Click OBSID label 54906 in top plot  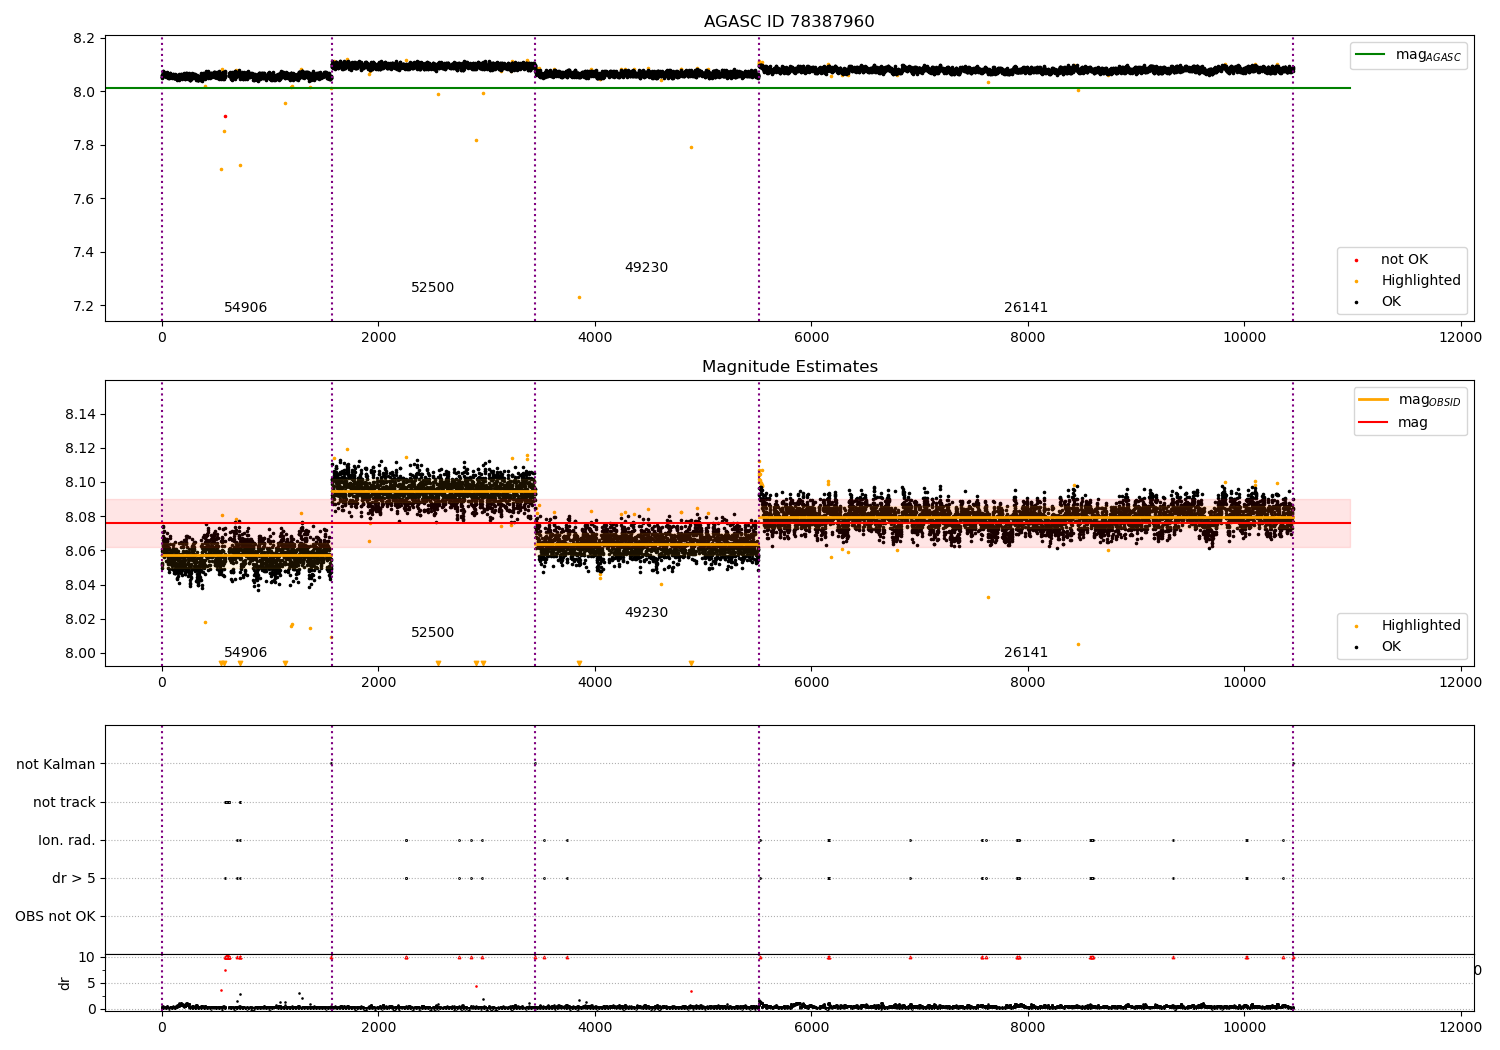(245, 308)
